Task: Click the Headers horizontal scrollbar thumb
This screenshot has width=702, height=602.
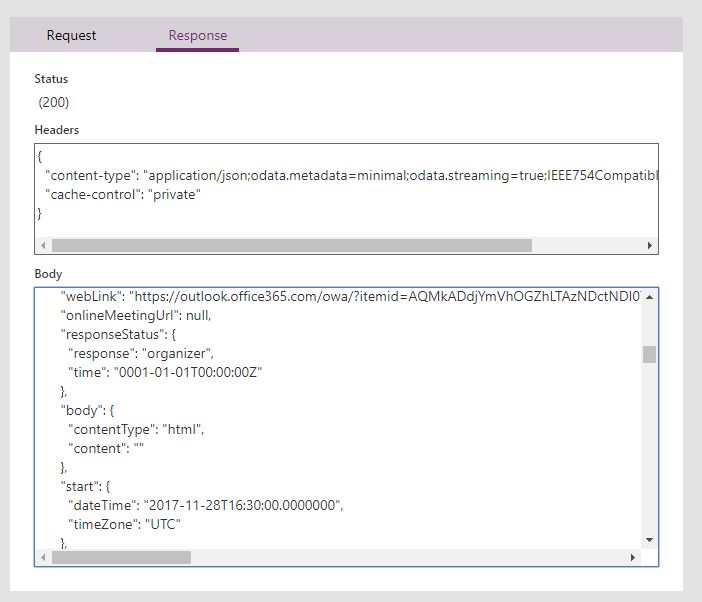Action: coord(291,245)
